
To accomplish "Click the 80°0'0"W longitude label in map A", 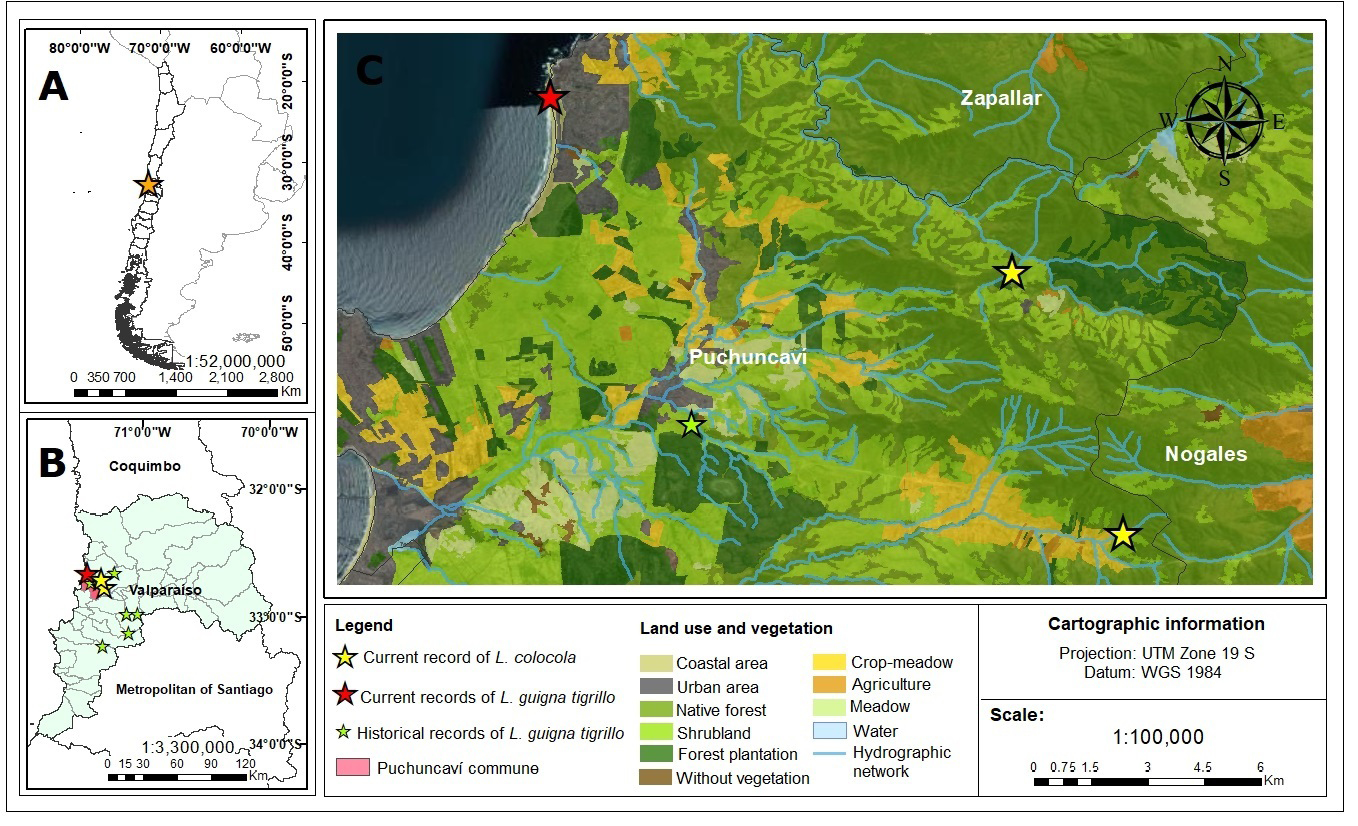I will coord(82,48).
